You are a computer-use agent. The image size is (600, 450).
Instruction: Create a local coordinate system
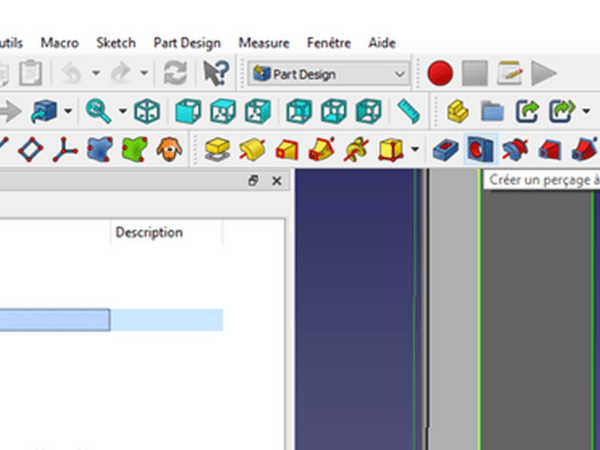(64, 150)
